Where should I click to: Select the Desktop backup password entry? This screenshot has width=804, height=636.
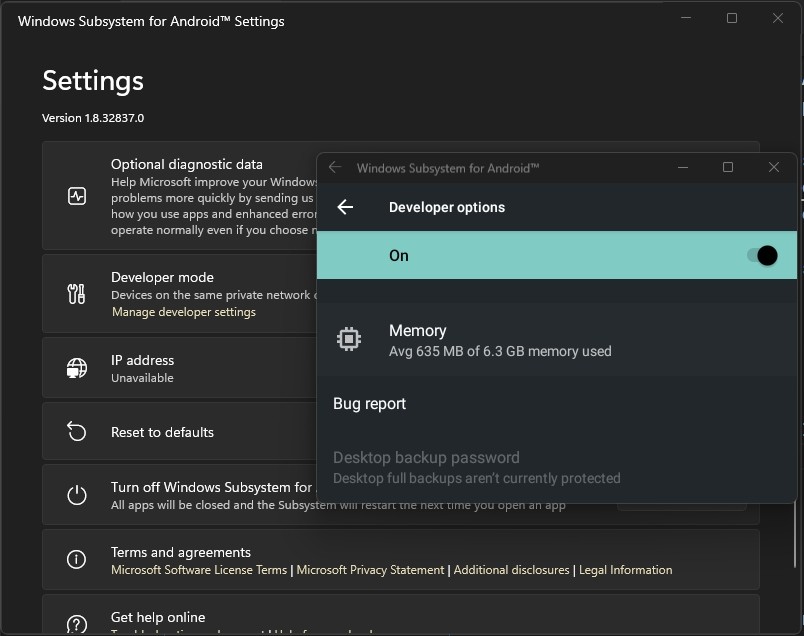(x=557, y=467)
